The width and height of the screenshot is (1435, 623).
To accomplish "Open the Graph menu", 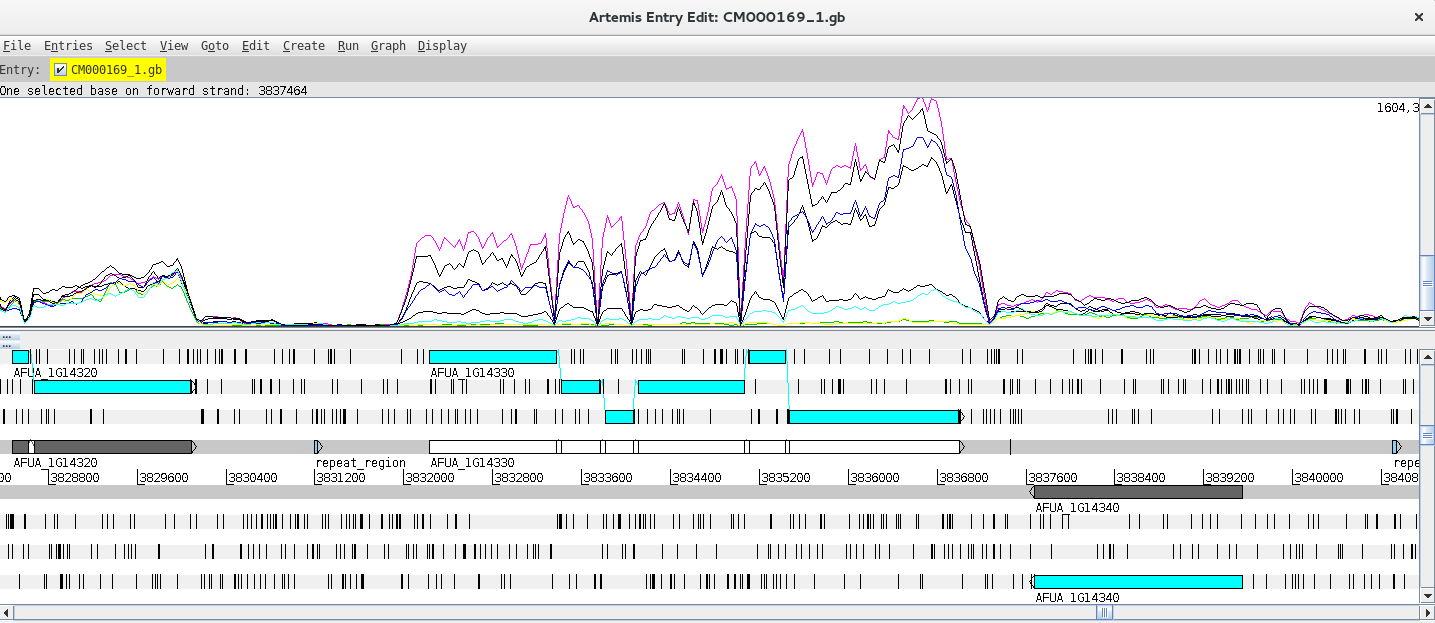I will click(388, 46).
